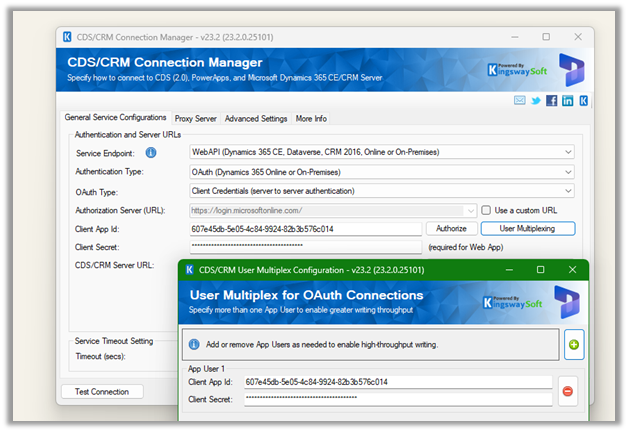Image resolution: width=628 pixels, height=432 pixels.
Task: Expand the Service Endpoint dropdown
Action: tap(568, 152)
